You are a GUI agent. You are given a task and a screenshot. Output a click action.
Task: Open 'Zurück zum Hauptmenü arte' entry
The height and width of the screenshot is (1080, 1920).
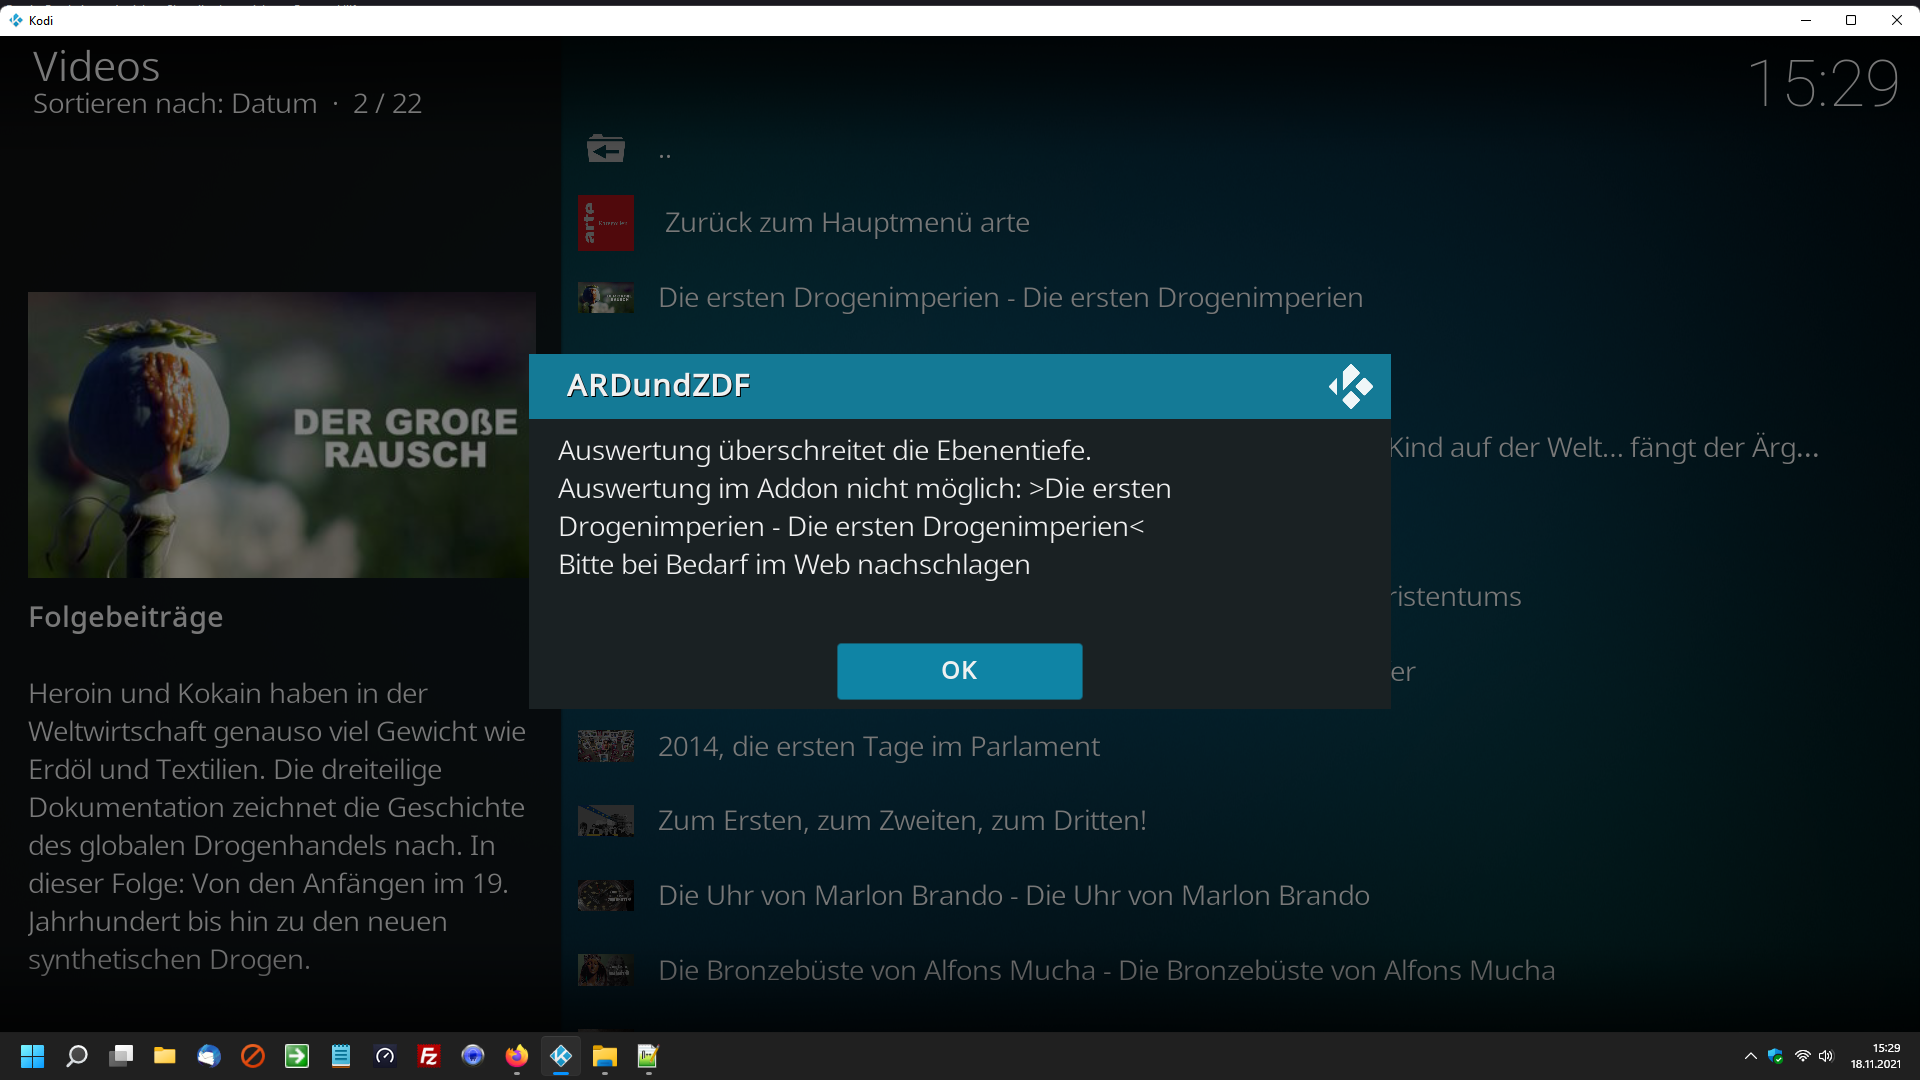[847, 222]
